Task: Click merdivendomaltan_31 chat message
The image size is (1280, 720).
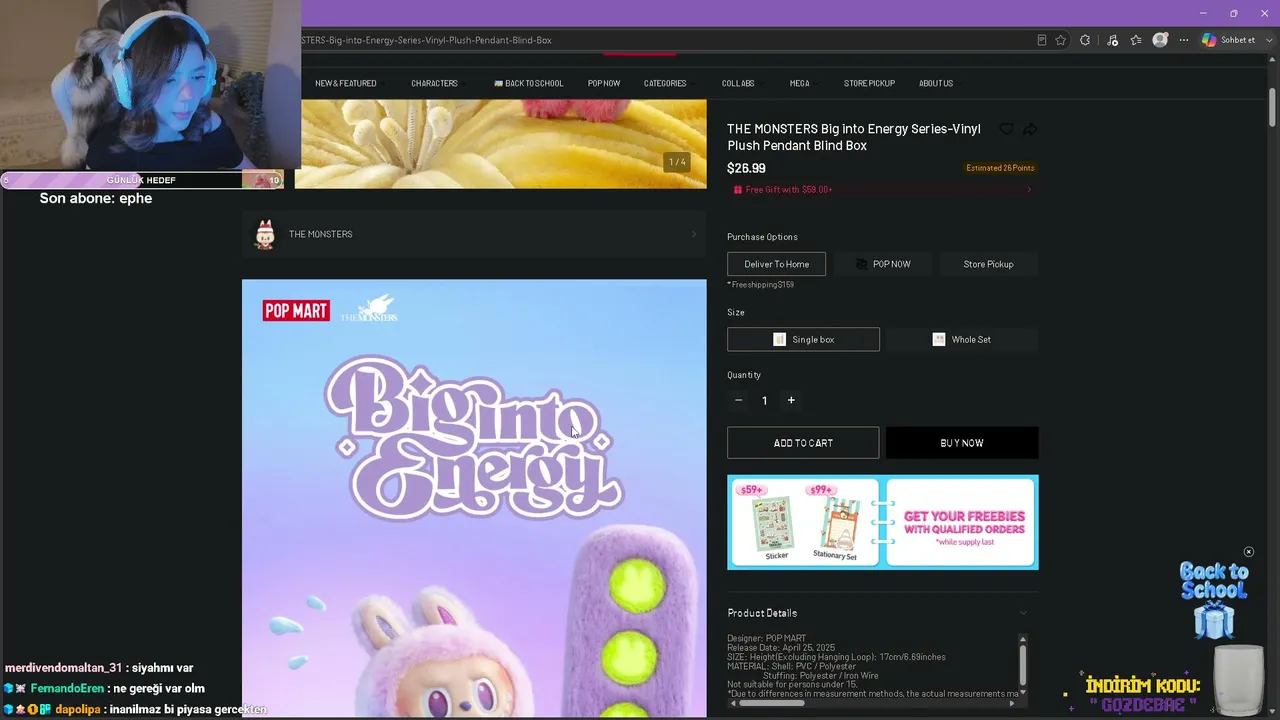Action: (x=99, y=668)
